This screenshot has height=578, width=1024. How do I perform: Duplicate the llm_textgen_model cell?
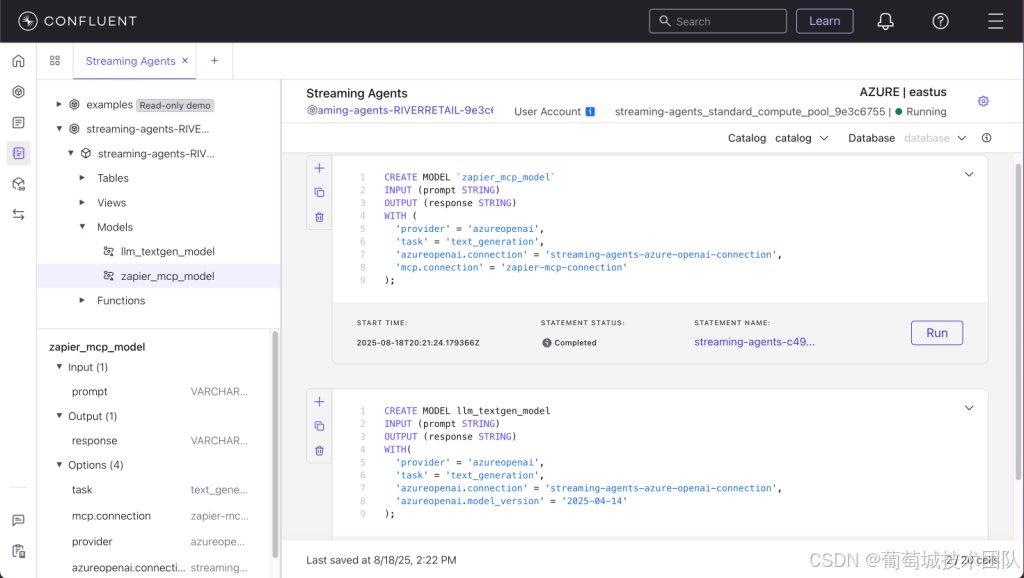(x=319, y=426)
